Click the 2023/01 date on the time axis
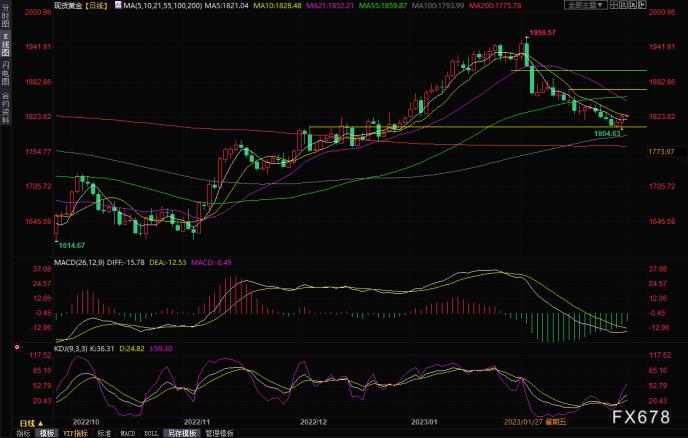 pyautogui.click(x=424, y=422)
